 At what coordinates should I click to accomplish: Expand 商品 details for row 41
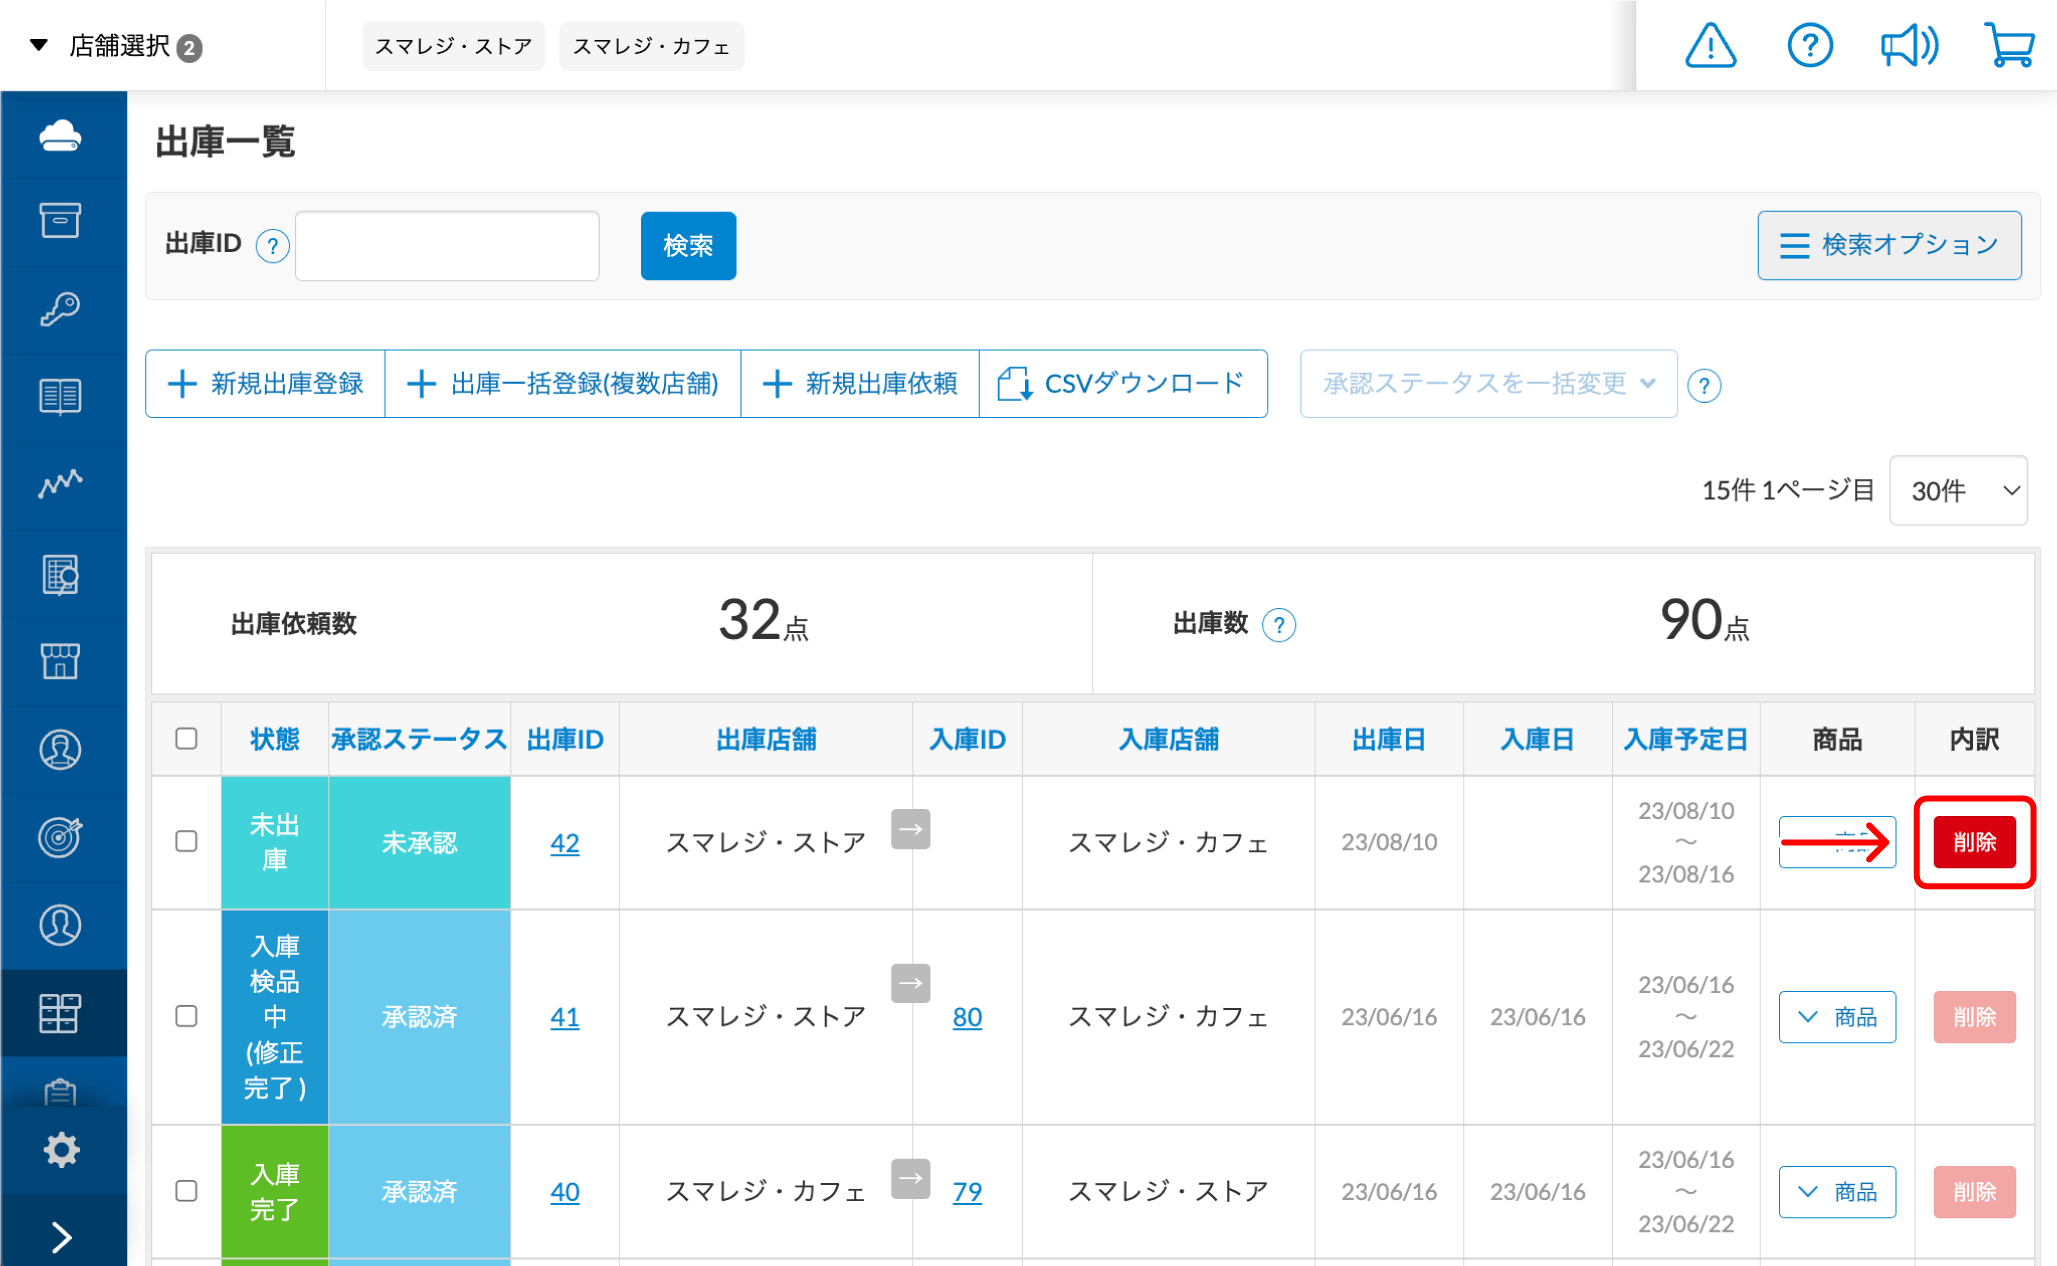click(x=1837, y=1017)
